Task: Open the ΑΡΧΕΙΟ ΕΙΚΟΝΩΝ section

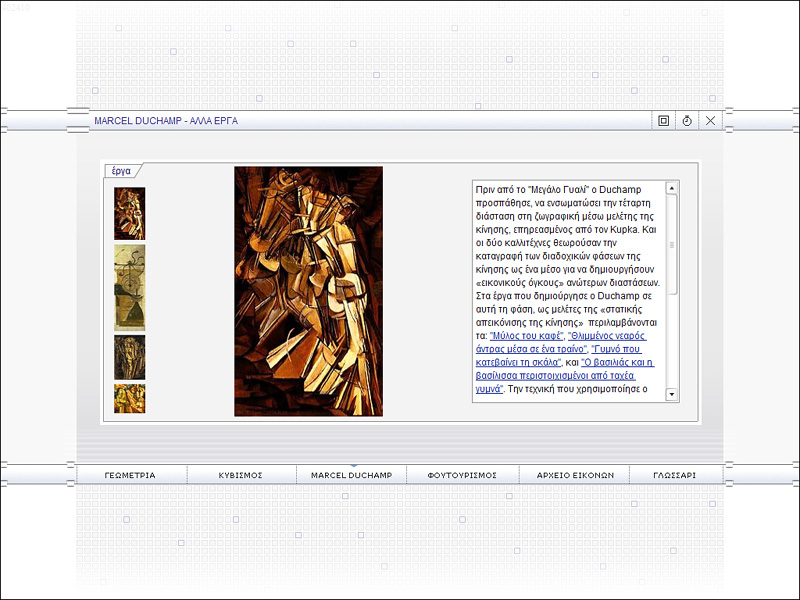Action: (575, 475)
